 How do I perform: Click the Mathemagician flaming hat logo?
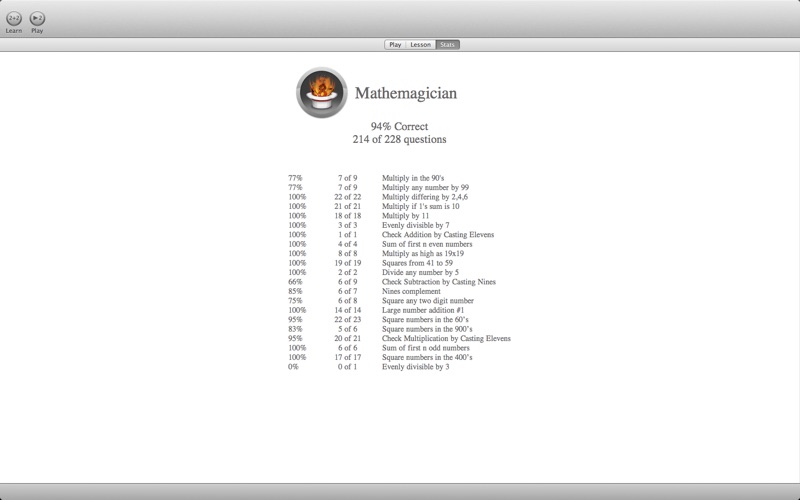(321, 93)
